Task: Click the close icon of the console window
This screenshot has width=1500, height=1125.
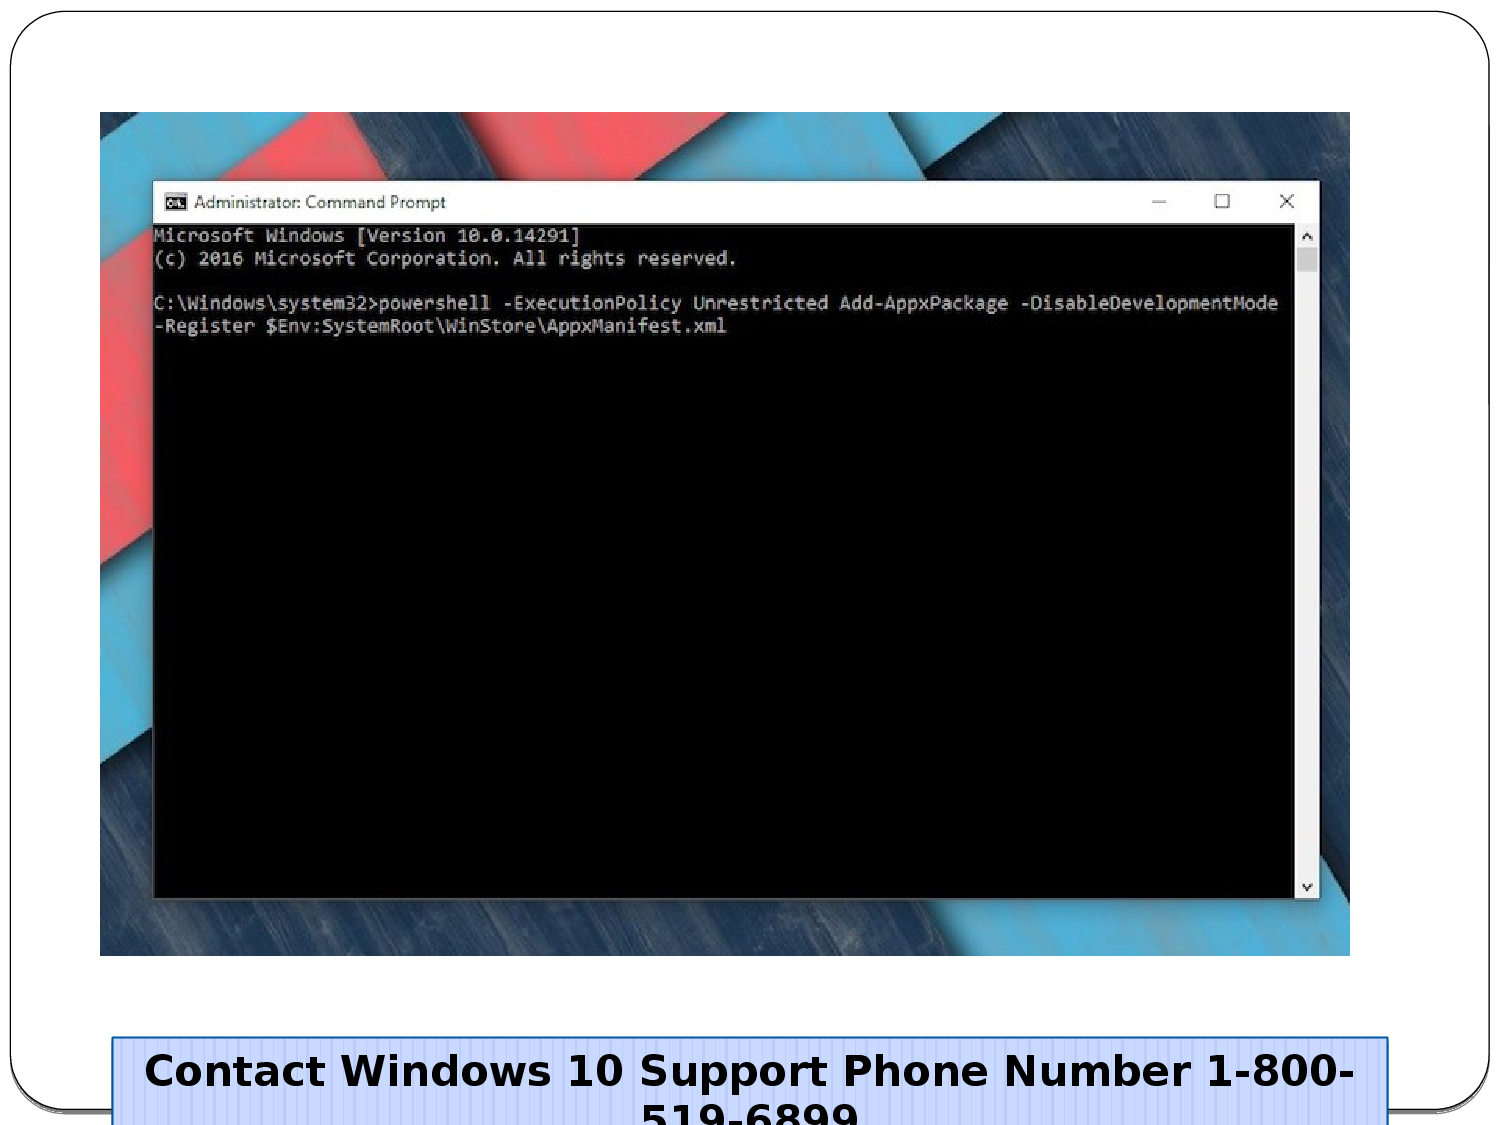Action: [x=1286, y=201]
